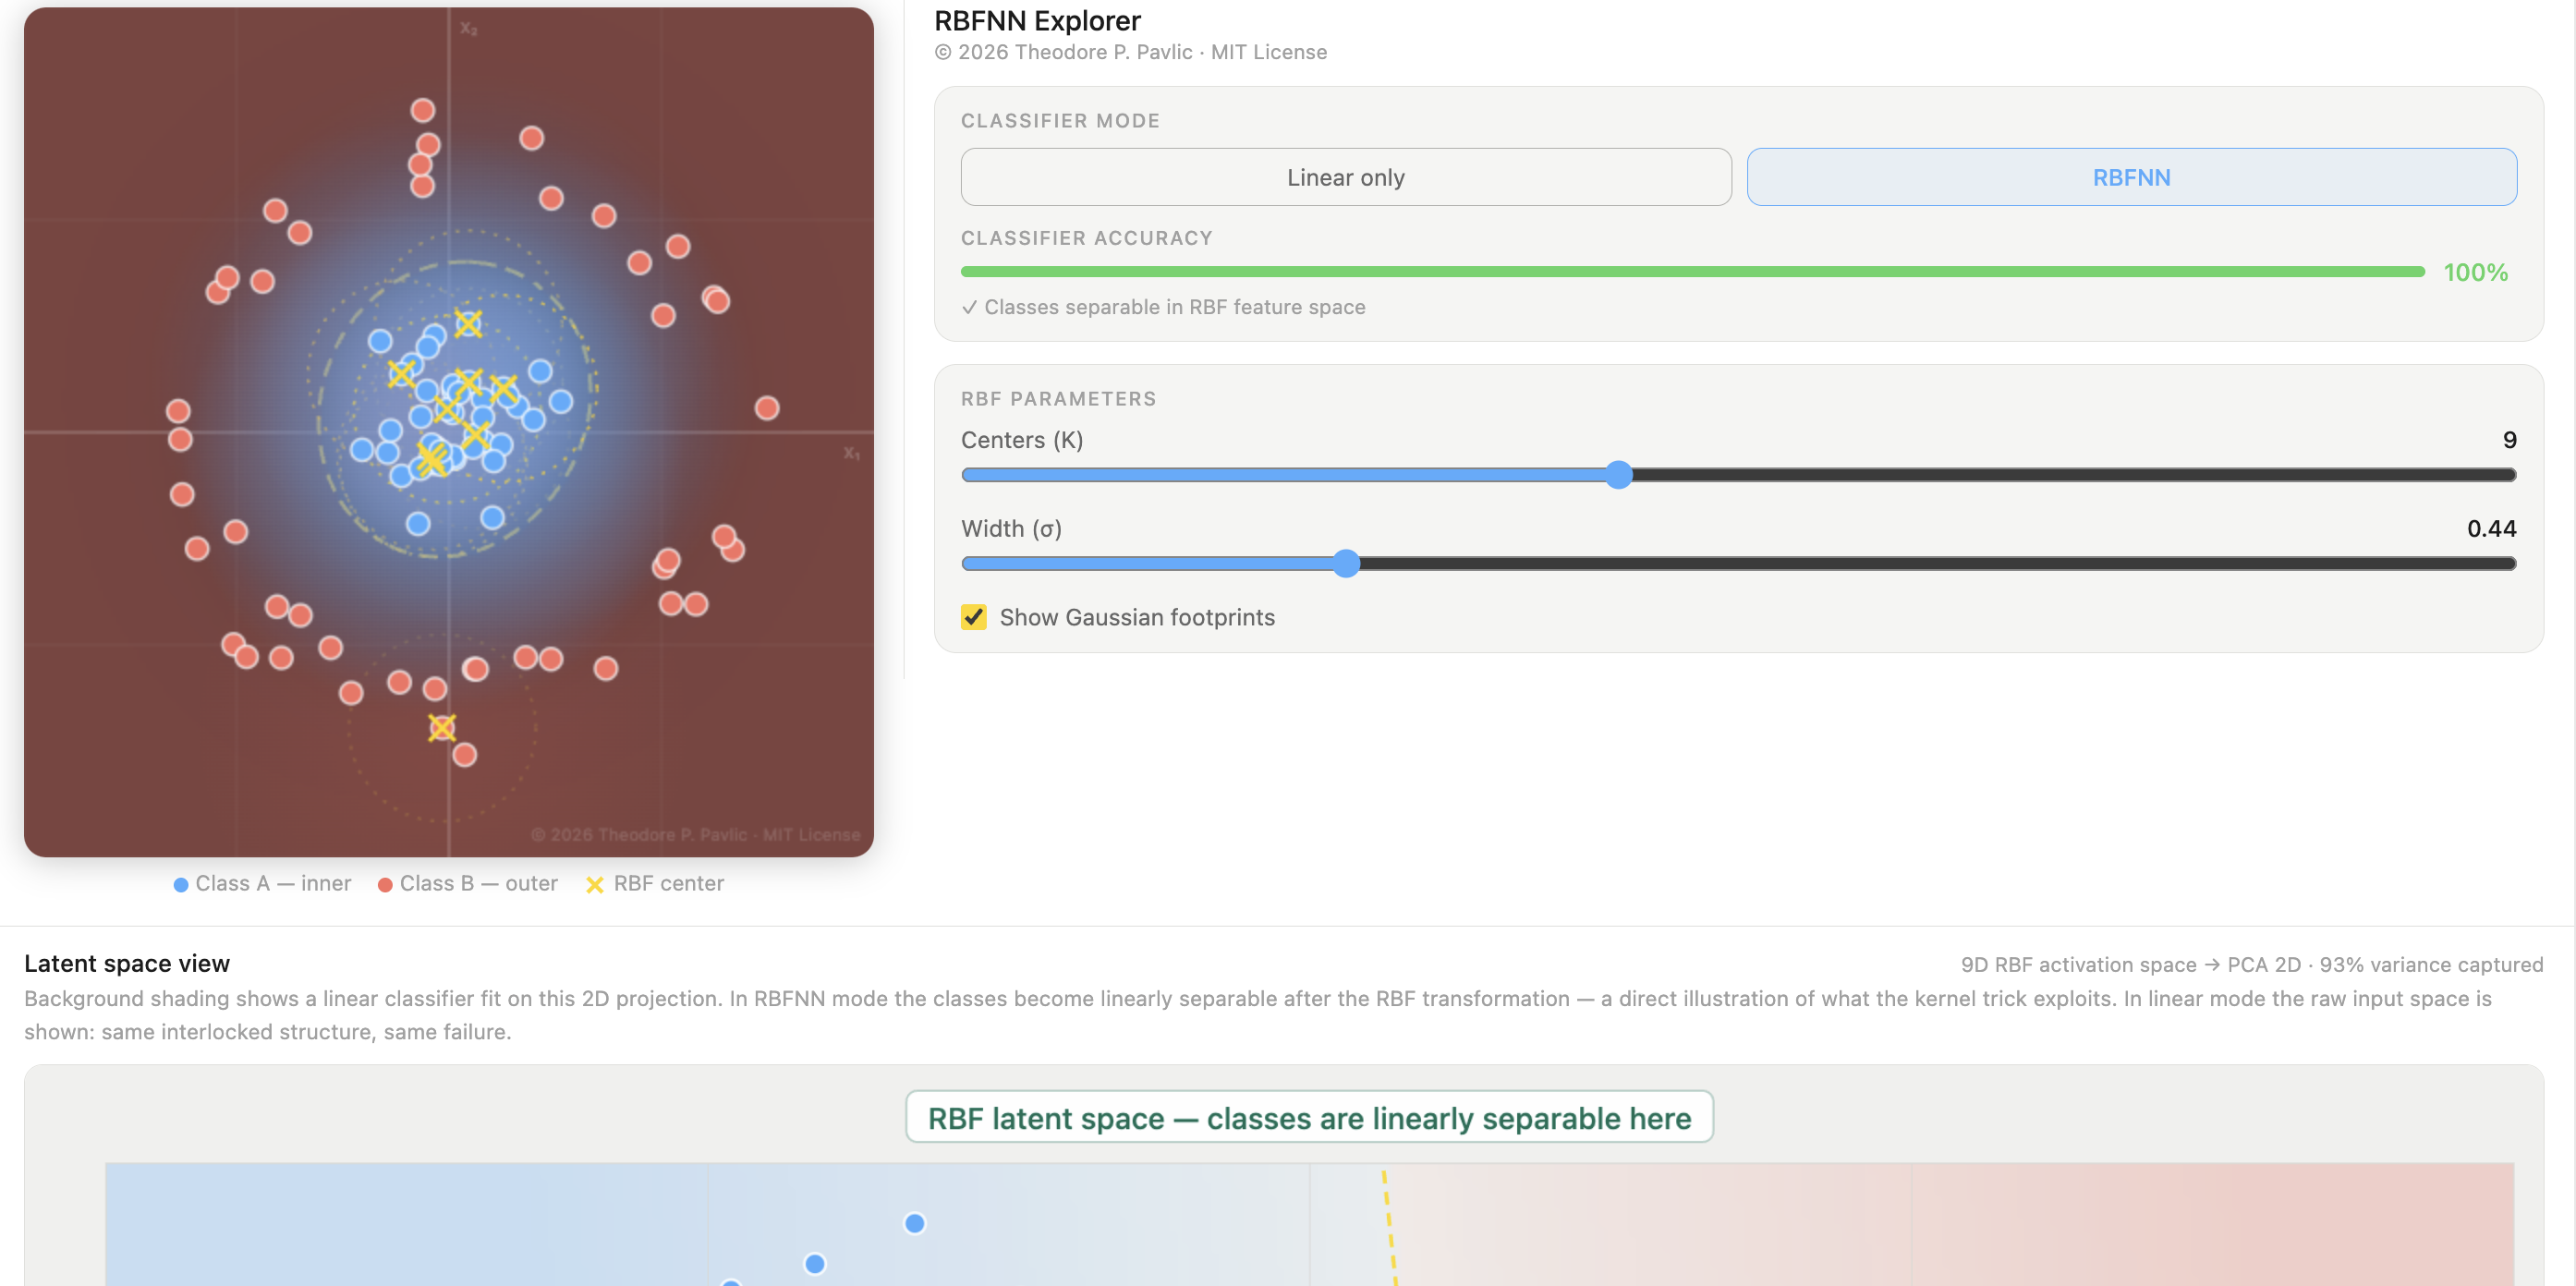Click the X₁ axis label in the scatter plot
This screenshot has width=2576, height=1286.
click(851, 452)
